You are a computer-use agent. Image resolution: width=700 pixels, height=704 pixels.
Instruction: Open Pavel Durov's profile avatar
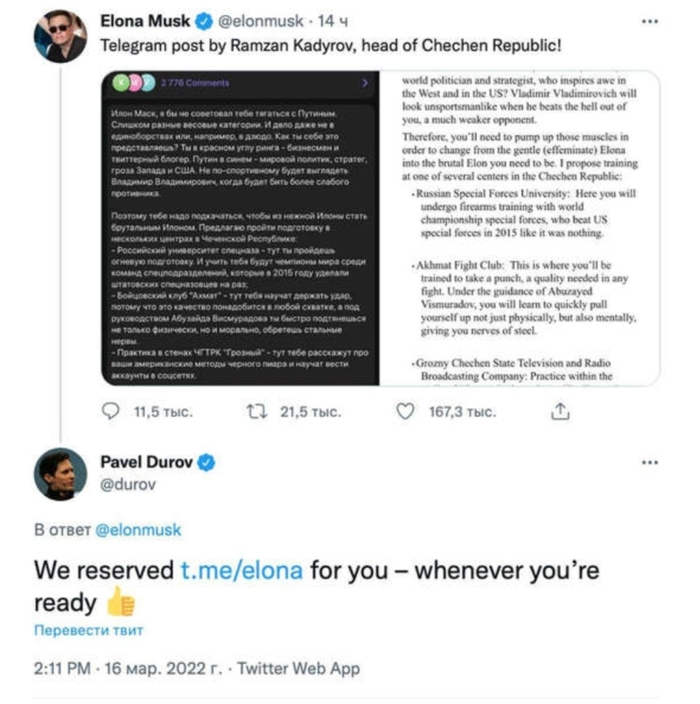(x=60, y=474)
